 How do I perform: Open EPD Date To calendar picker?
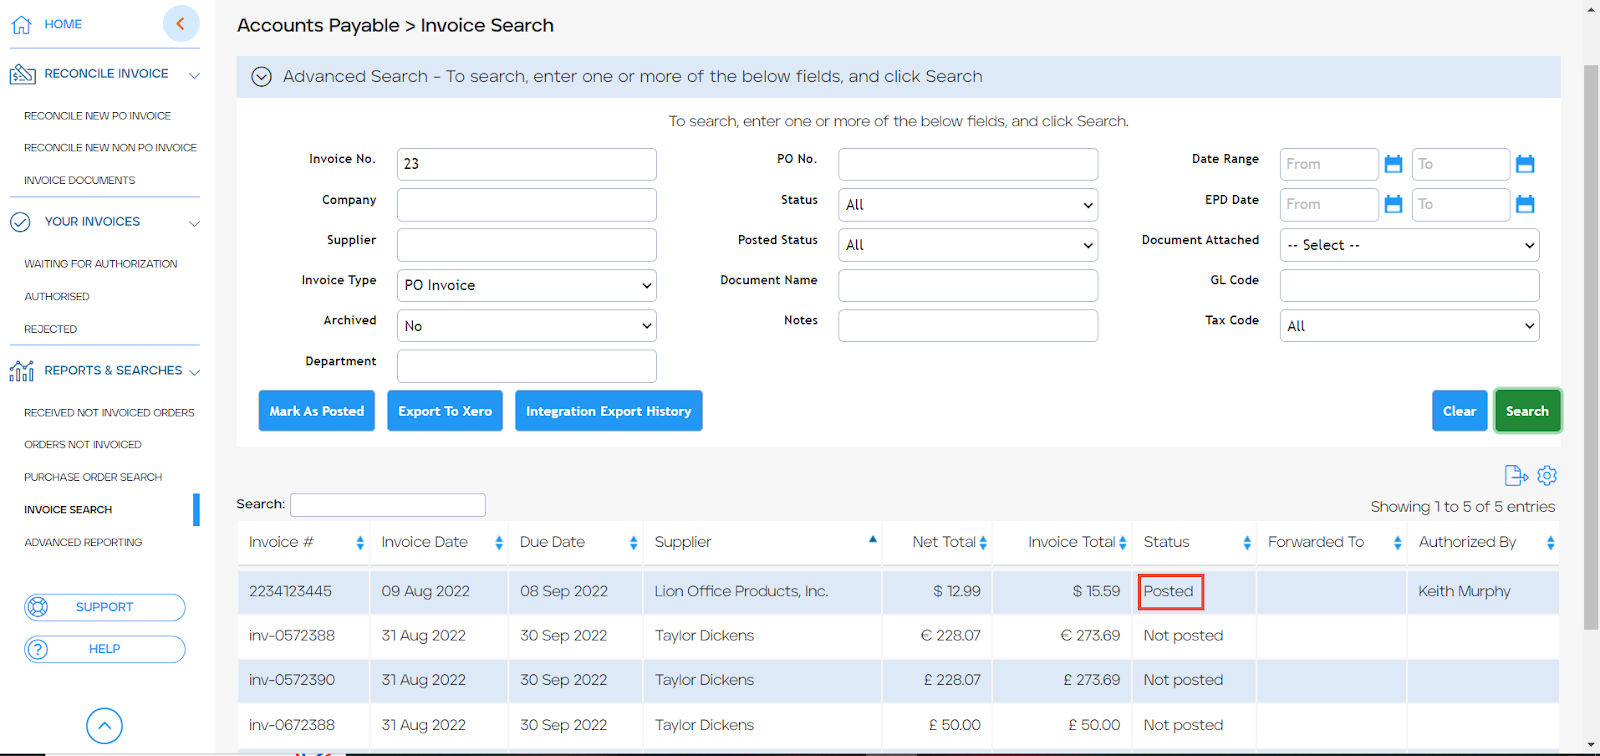coord(1525,204)
